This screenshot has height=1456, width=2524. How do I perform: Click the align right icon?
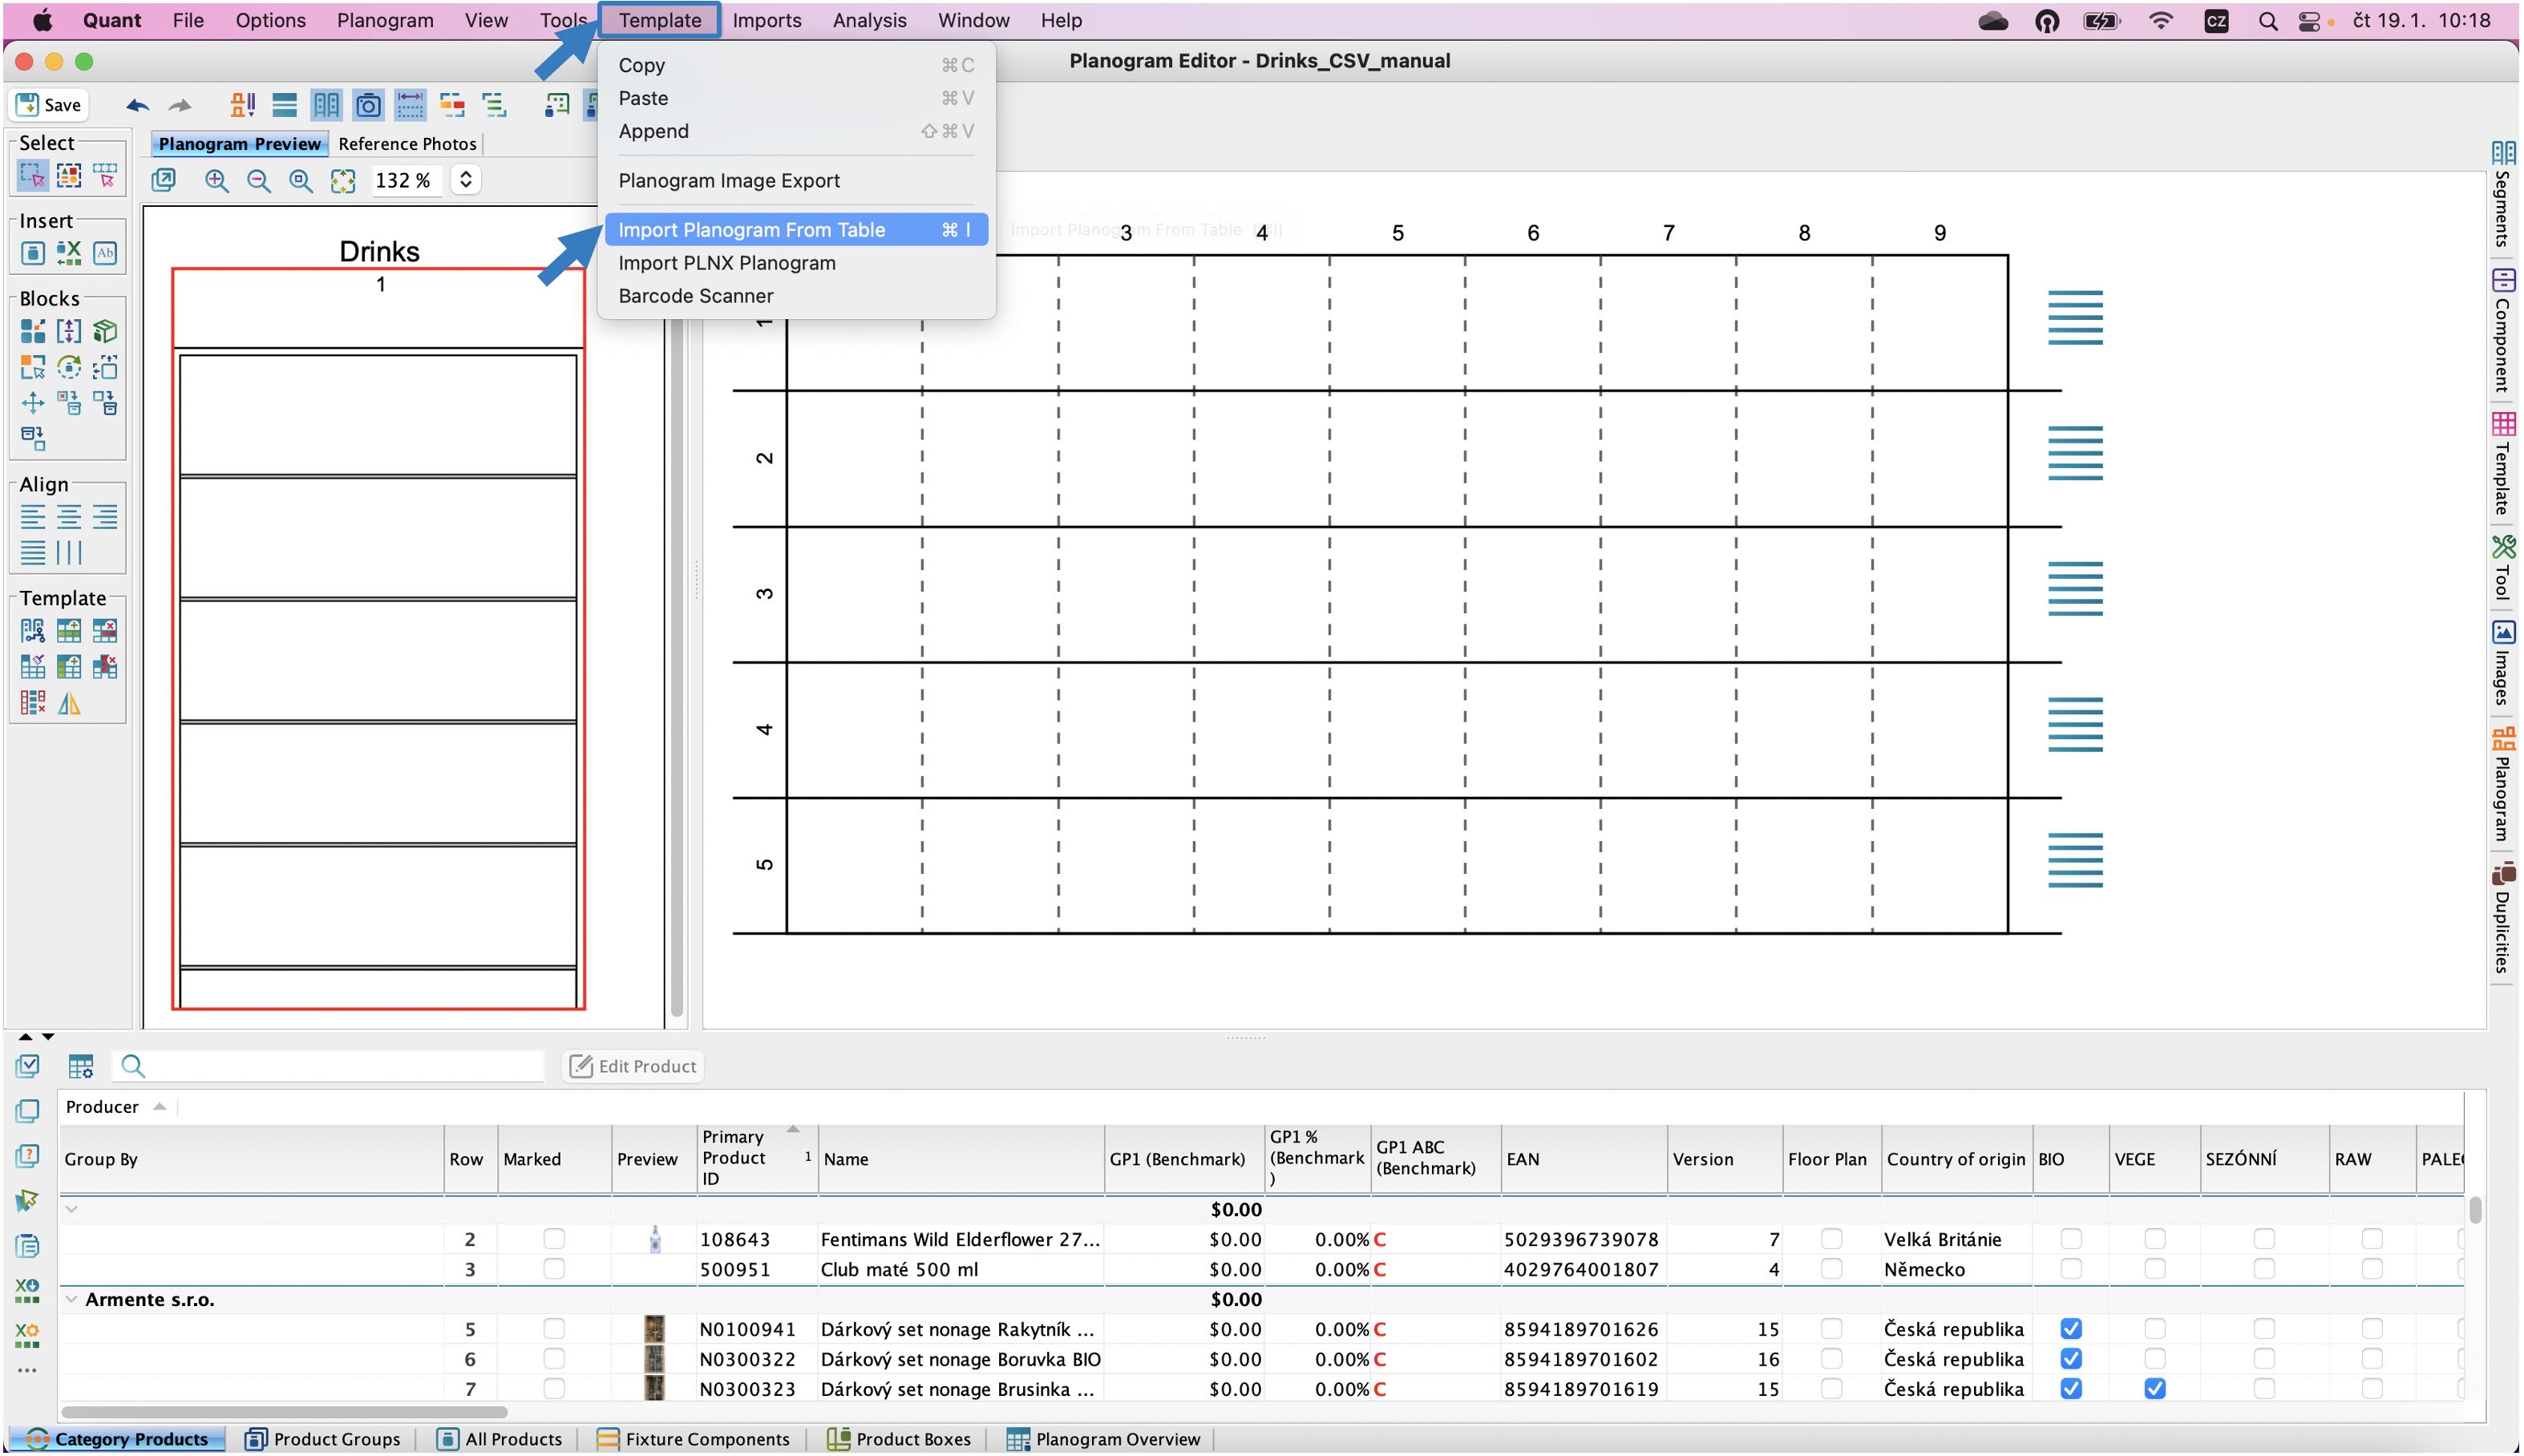105,517
